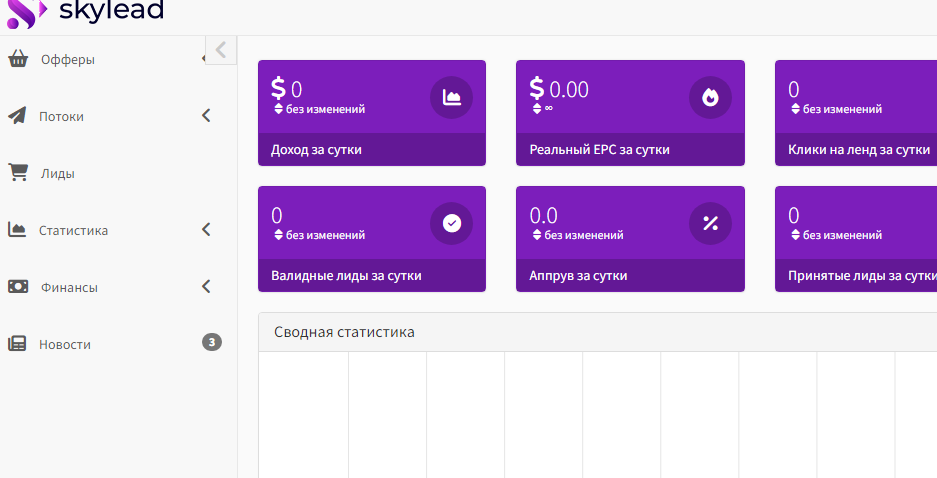Open the Статистика menu item
Viewport: 937px width, 478px height.
[x=74, y=231]
